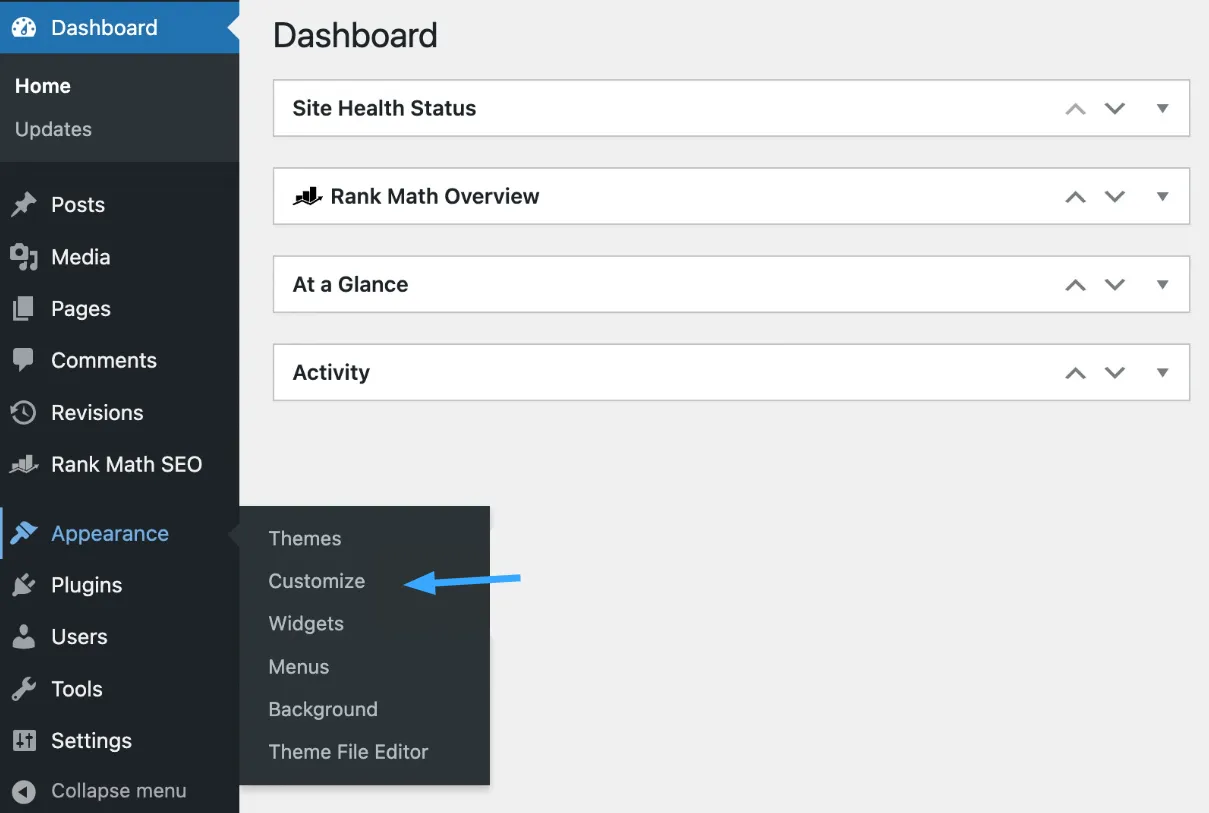The width and height of the screenshot is (1209, 813).
Task: Move At a Glance widget up
Action: (1075, 284)
